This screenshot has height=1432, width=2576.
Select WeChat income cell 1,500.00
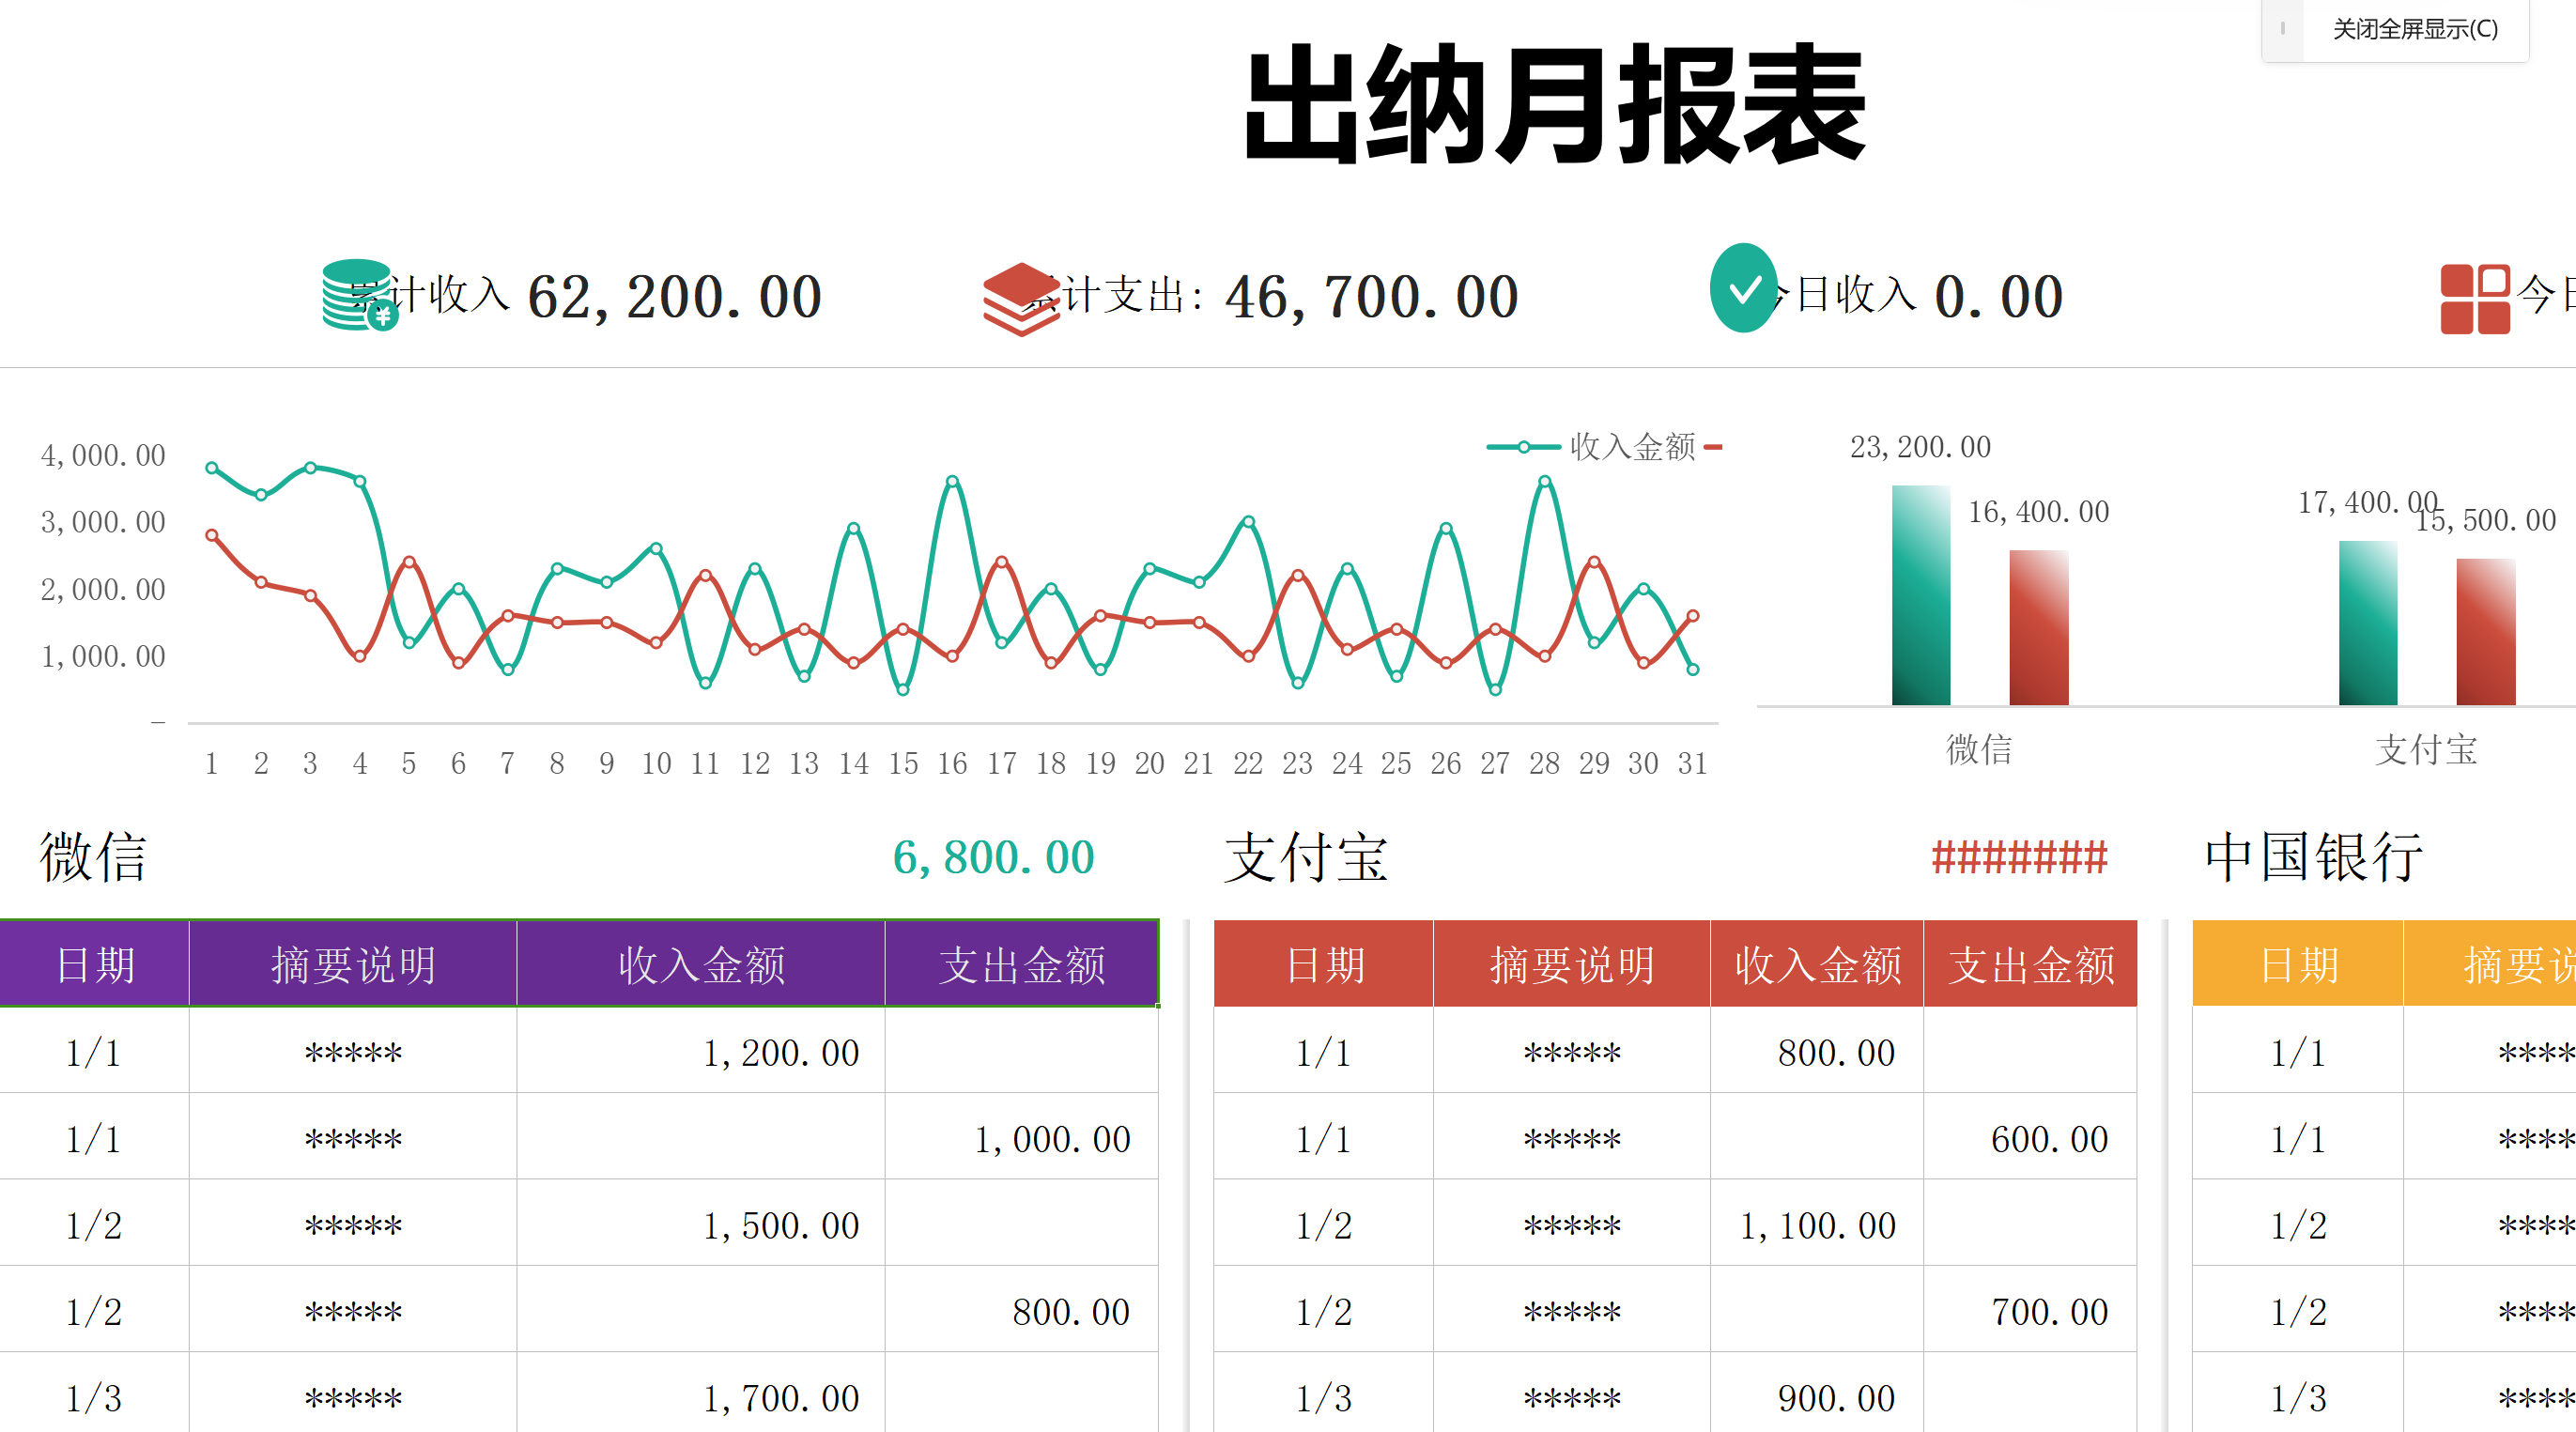[x=701, y=1224]
